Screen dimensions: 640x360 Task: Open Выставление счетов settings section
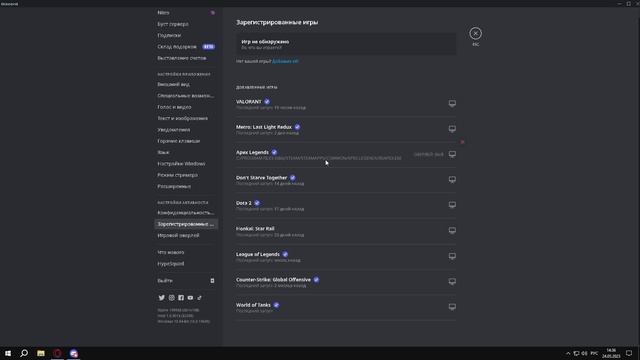186,58
